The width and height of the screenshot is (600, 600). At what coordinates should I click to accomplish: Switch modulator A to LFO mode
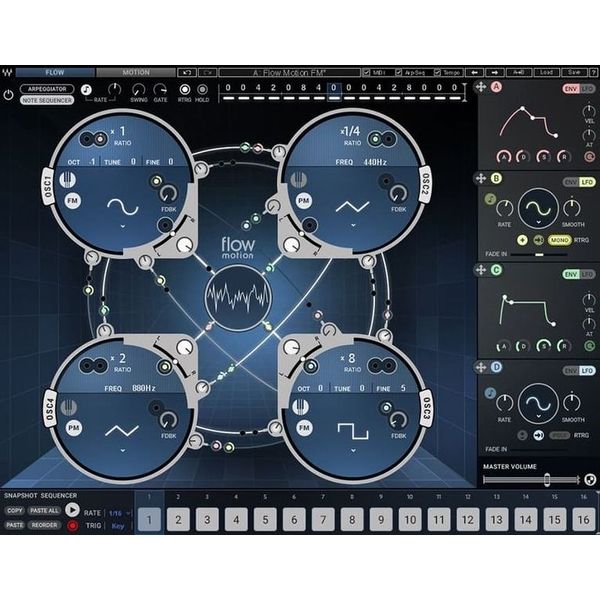587,89
